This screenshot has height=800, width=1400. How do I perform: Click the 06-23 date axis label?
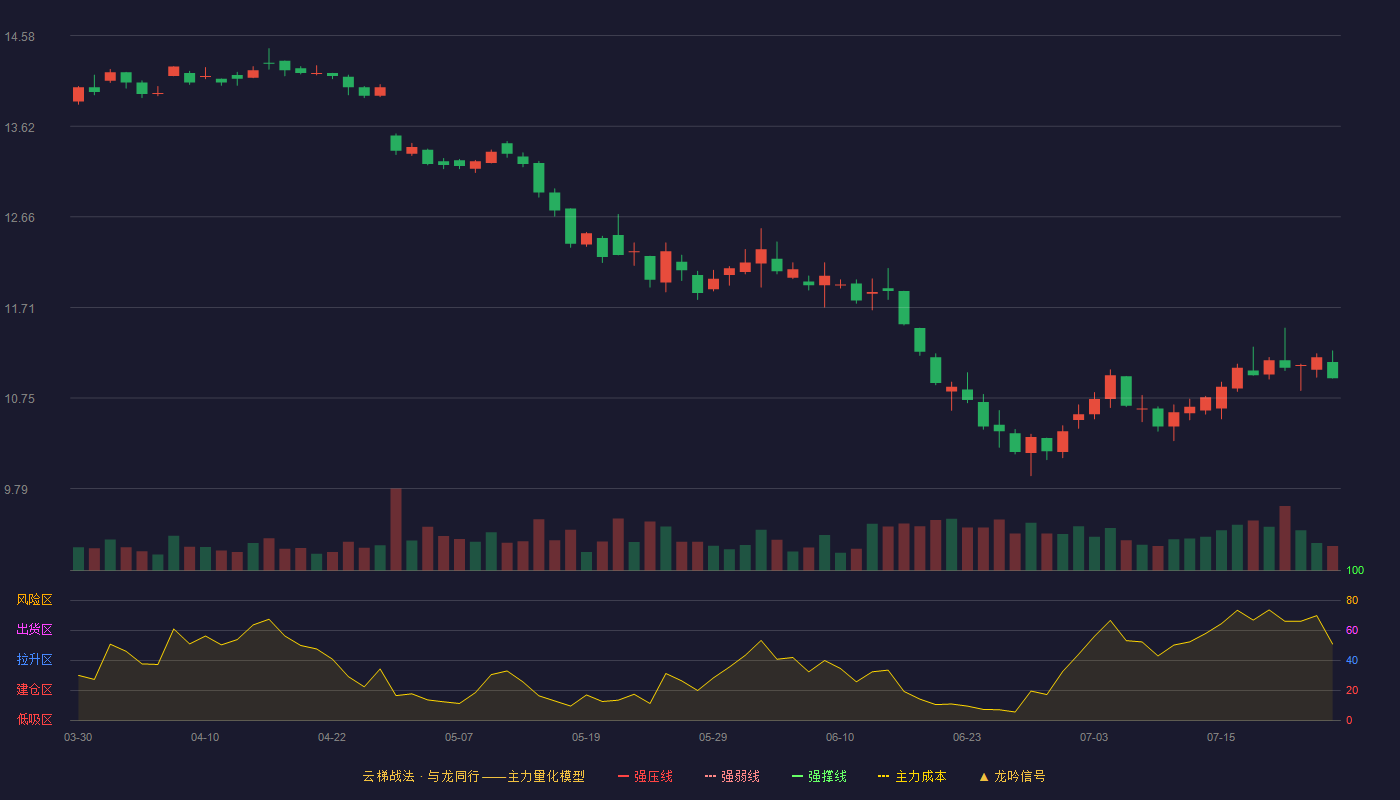pyautogui.click(x=967, y=737)
